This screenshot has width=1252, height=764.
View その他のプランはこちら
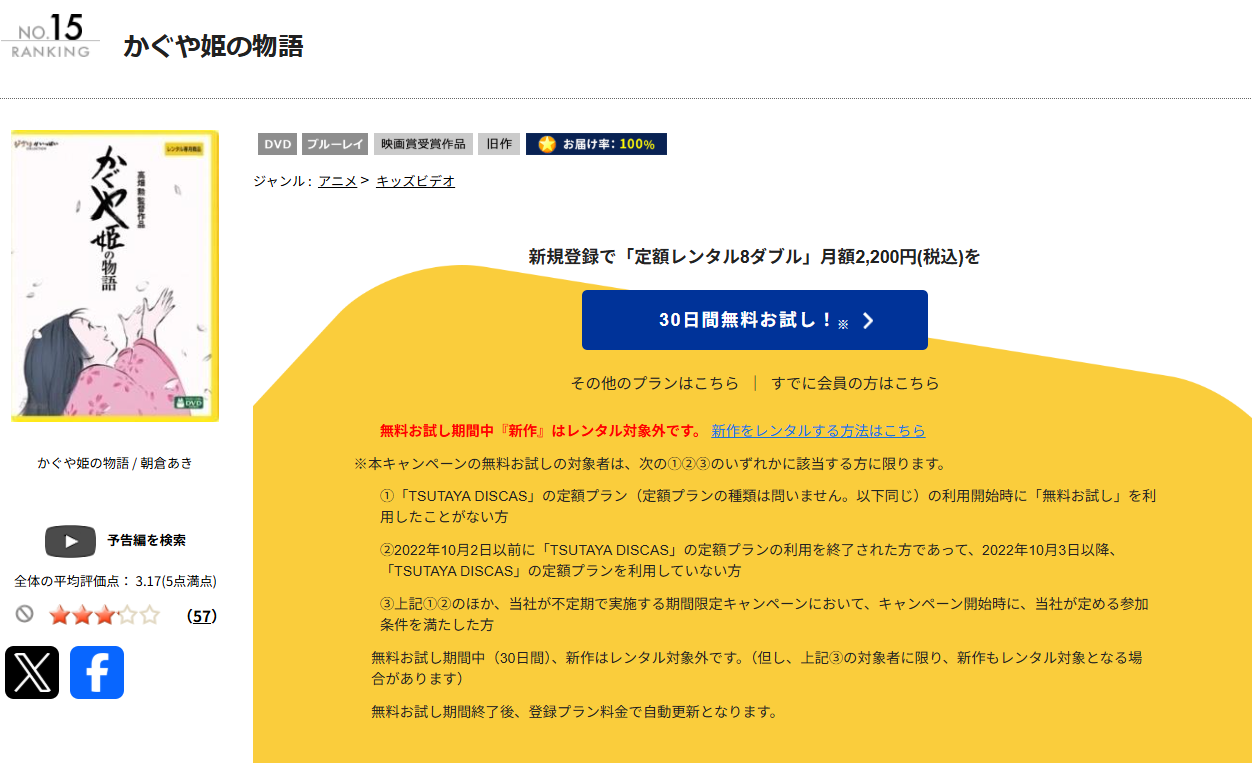(x=654, y=383)
